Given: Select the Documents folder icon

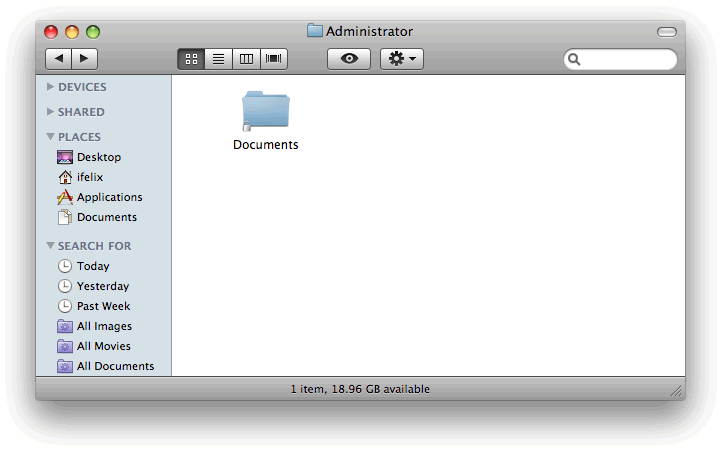Looking at the screenshot, I should pyautogui.click(x=265, y=112).
